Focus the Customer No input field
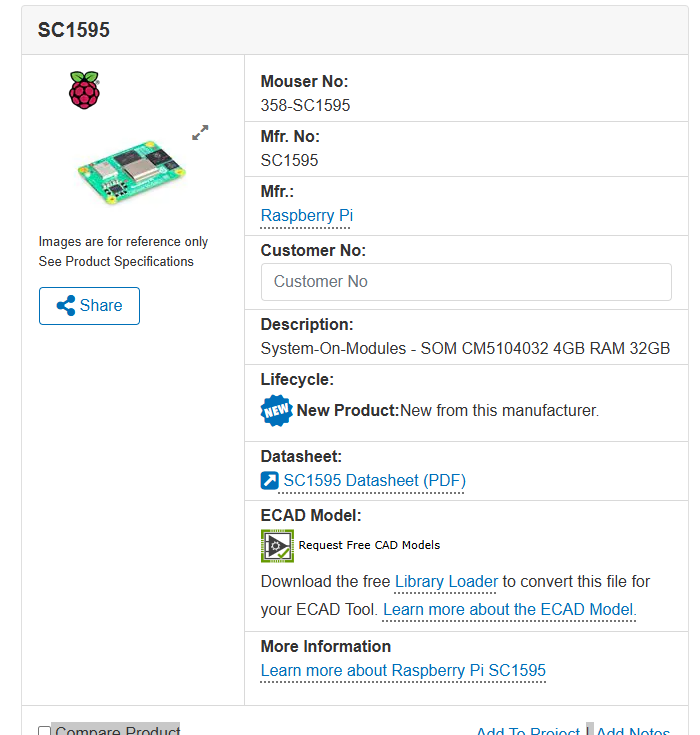Image resolution: width=700 pixels, height=735 pixels. pos(466,282)
